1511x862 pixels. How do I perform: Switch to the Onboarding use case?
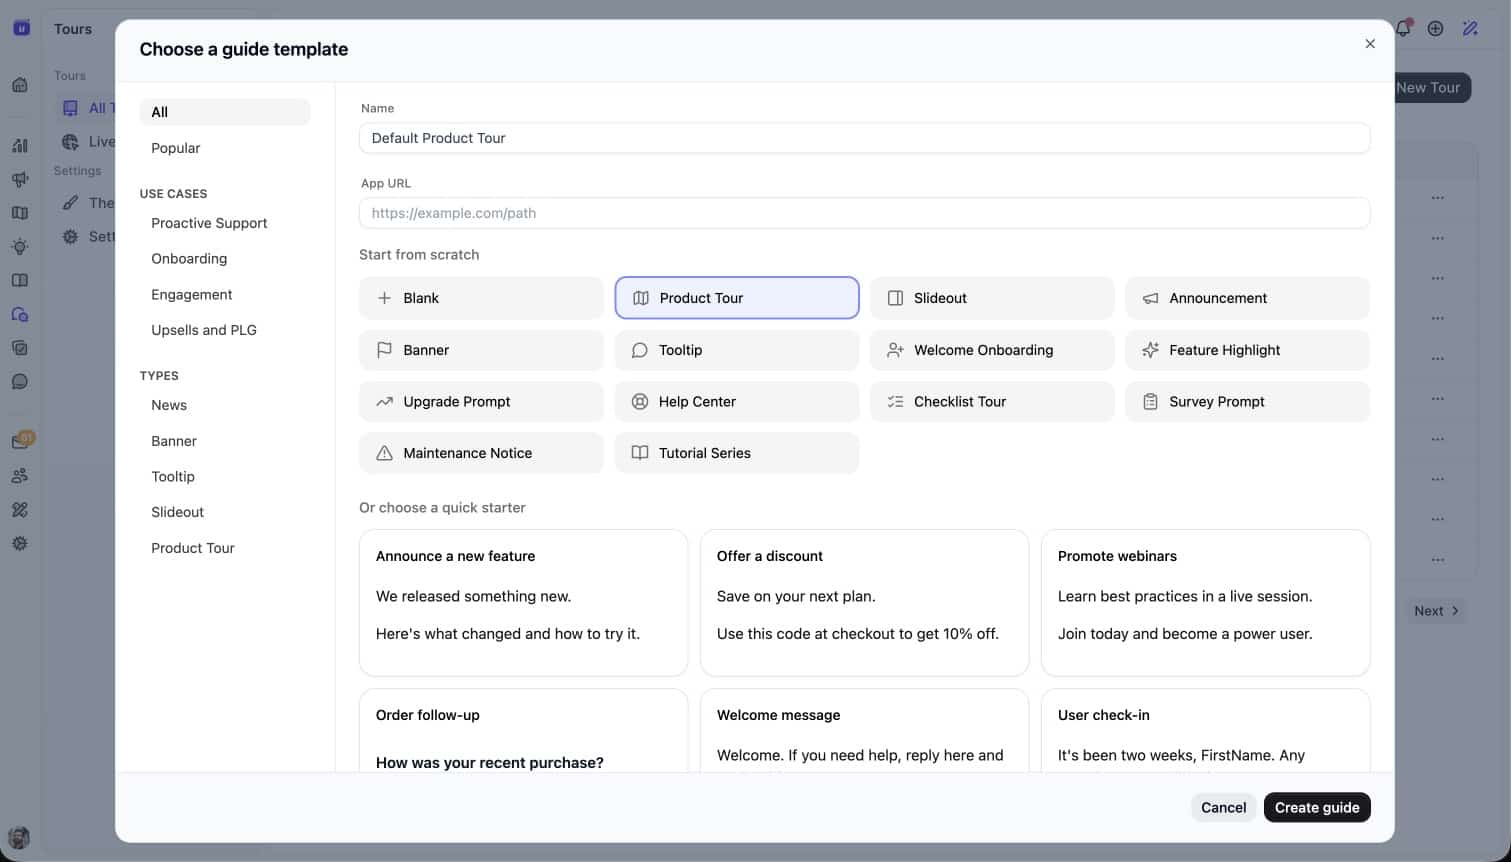pyautogui.click(x=188, y=258)
